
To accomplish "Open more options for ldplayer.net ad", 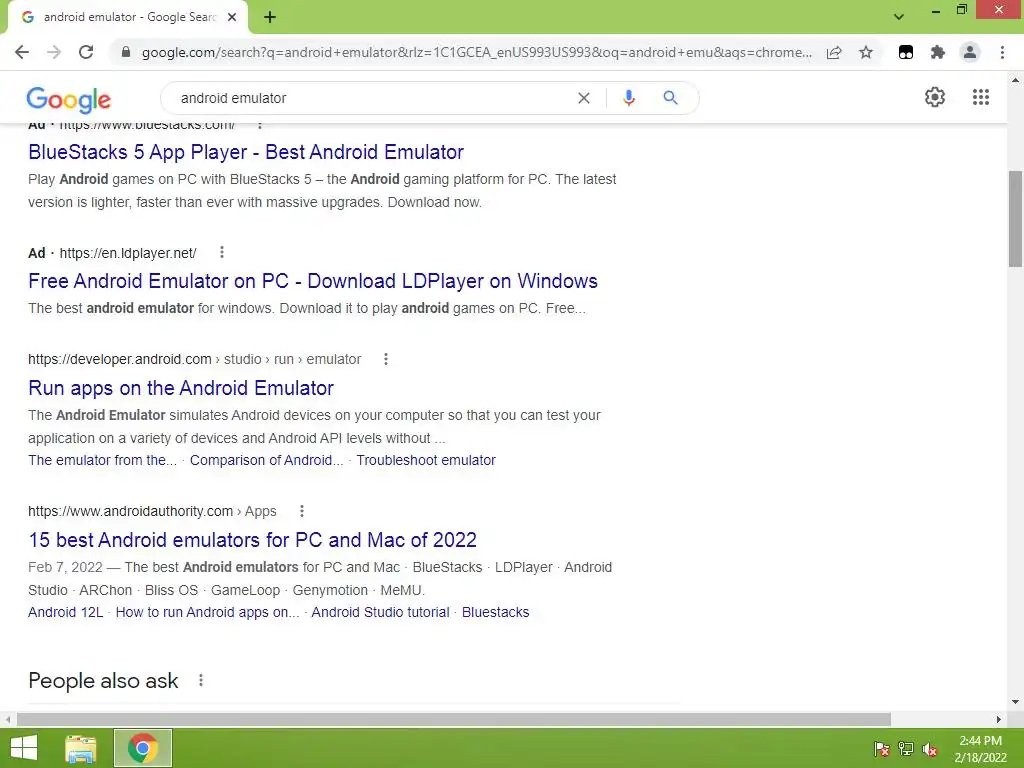I will [x=222, y=252].
